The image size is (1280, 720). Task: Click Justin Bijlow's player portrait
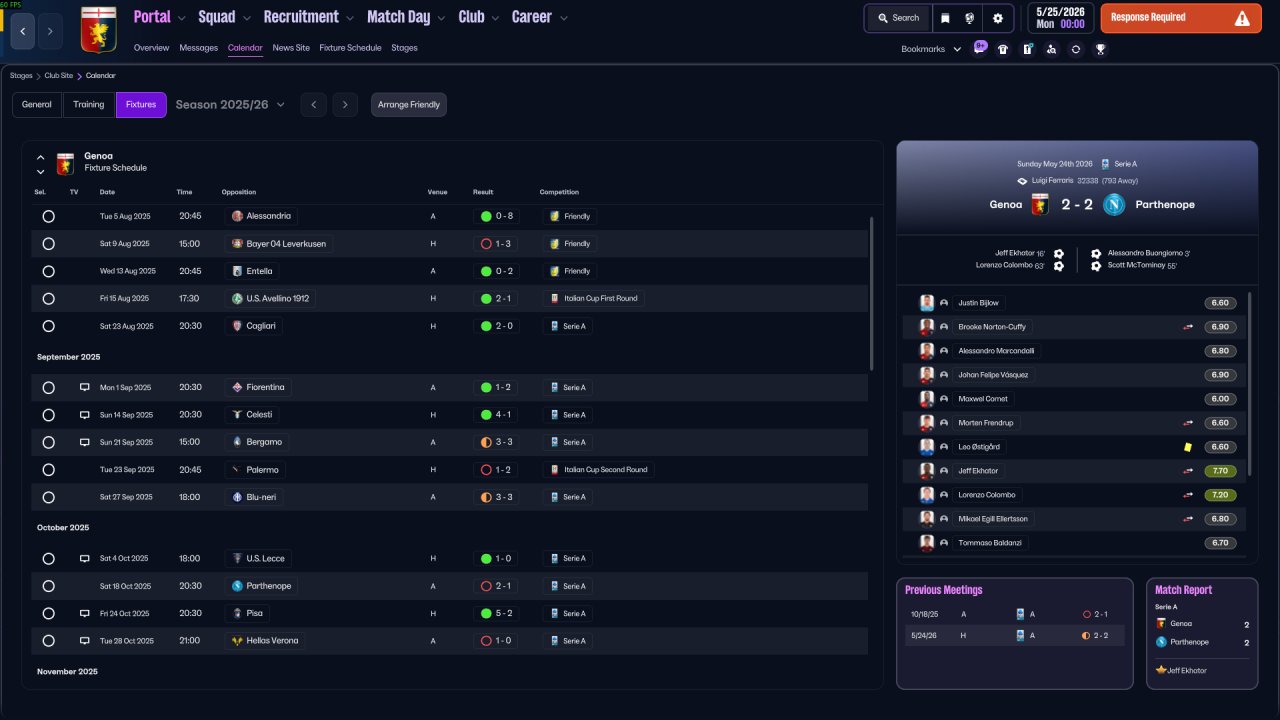(x=927, y=303)
